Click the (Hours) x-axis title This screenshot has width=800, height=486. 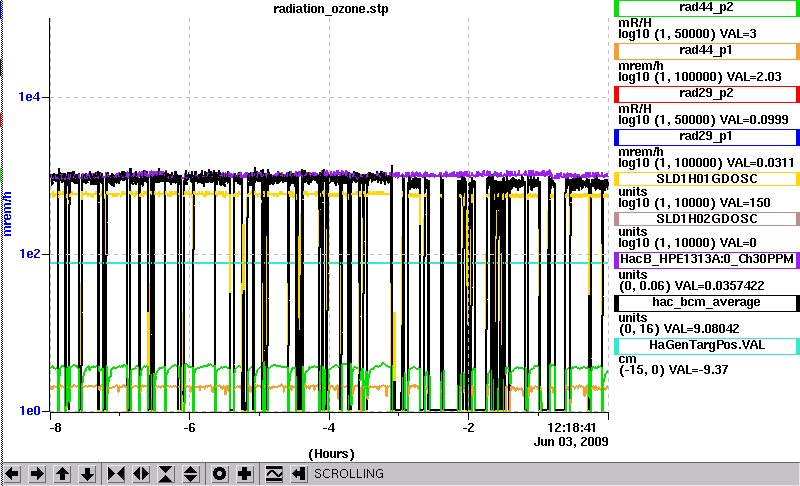click(331, 454)
